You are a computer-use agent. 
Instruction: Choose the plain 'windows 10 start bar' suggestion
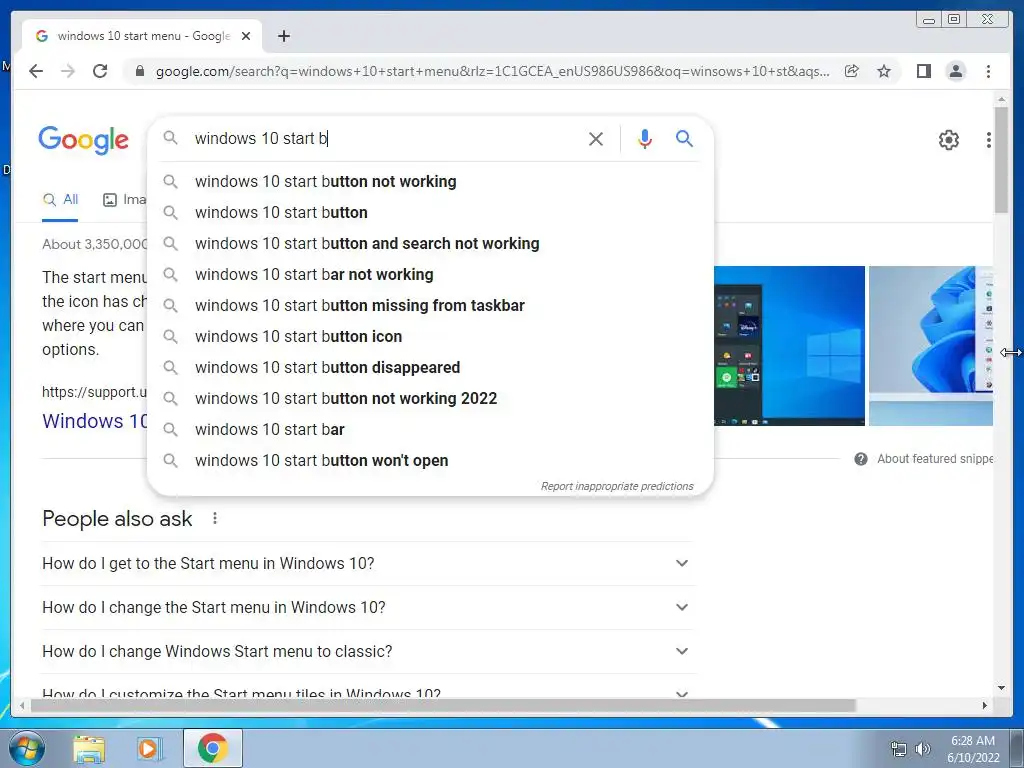coord(430,430)
